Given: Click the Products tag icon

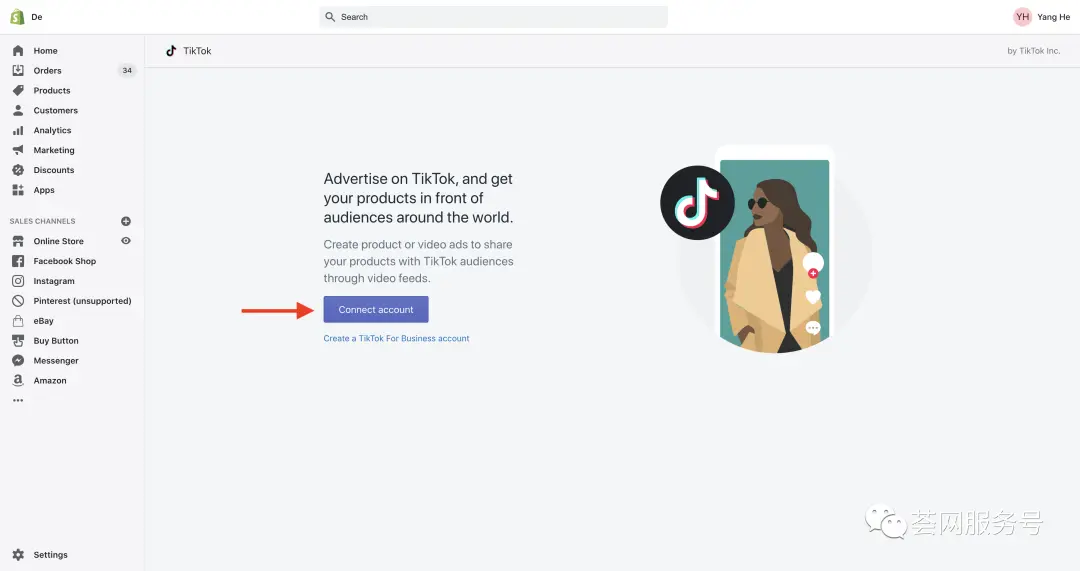Looking at the screenshot, I should (18, 91).
